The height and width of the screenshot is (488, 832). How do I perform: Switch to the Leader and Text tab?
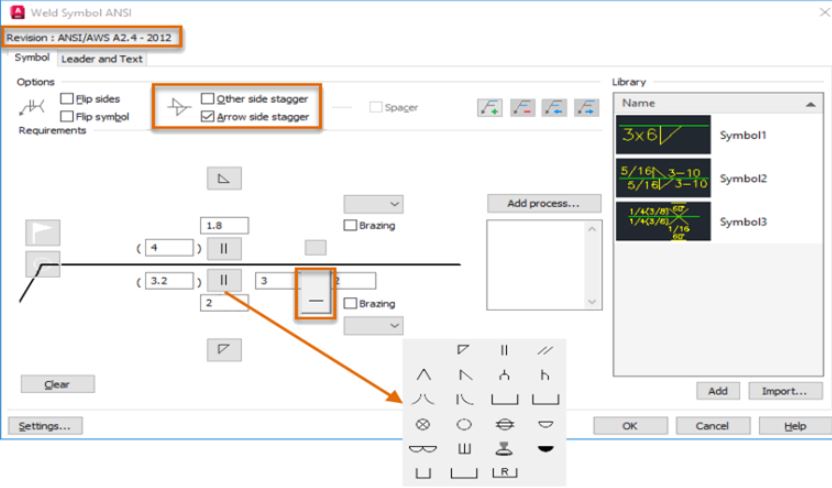click(102, 59)
